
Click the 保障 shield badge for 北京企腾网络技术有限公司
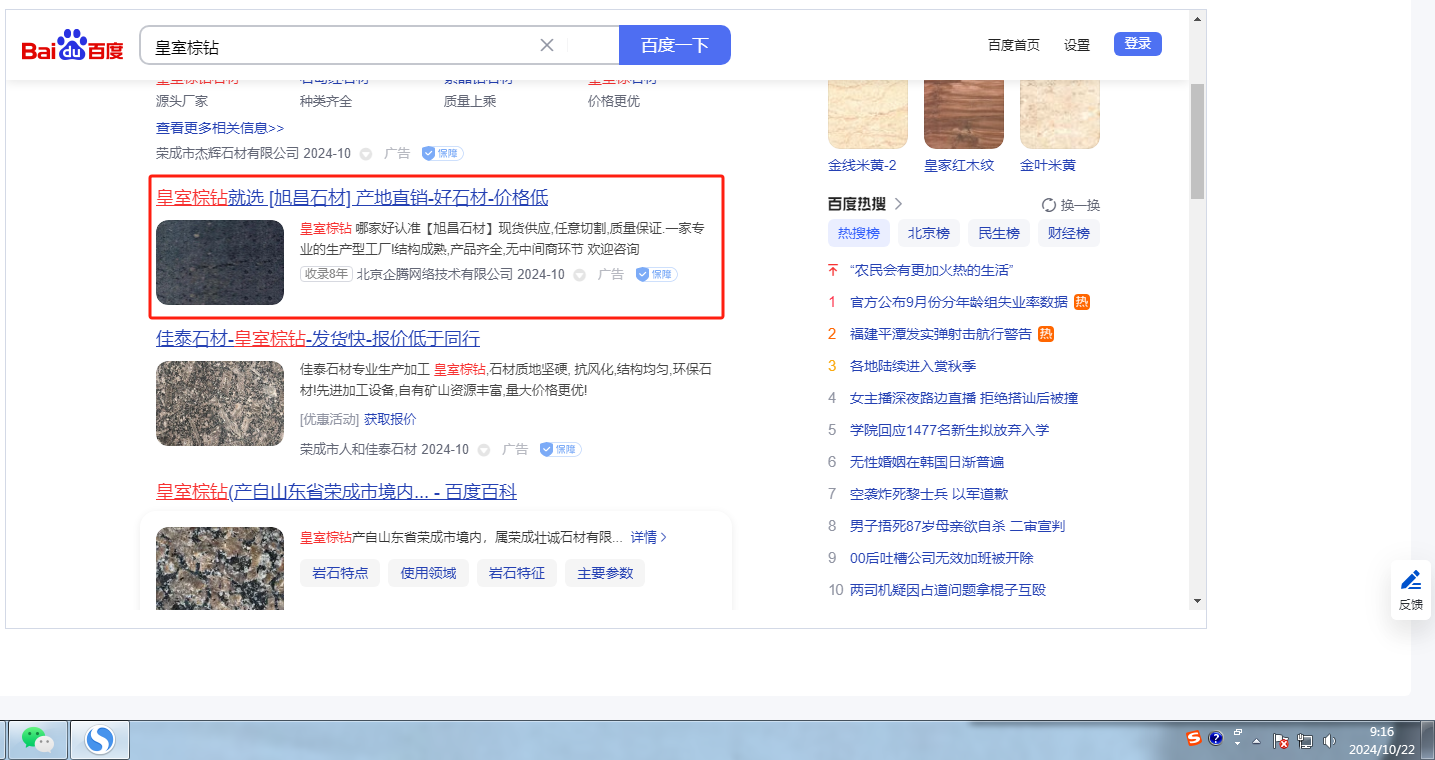coord(656,274)
